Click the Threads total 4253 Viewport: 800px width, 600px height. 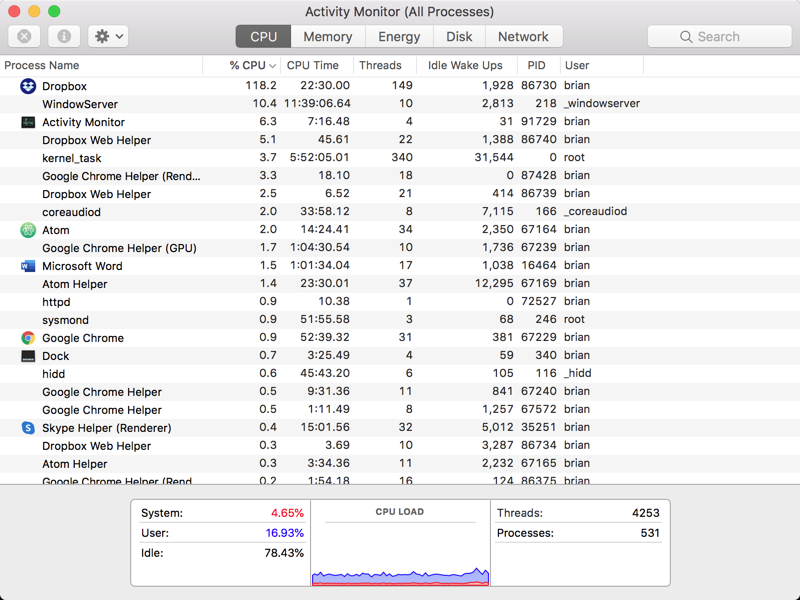pyautogui.click(x=646, y=513)
